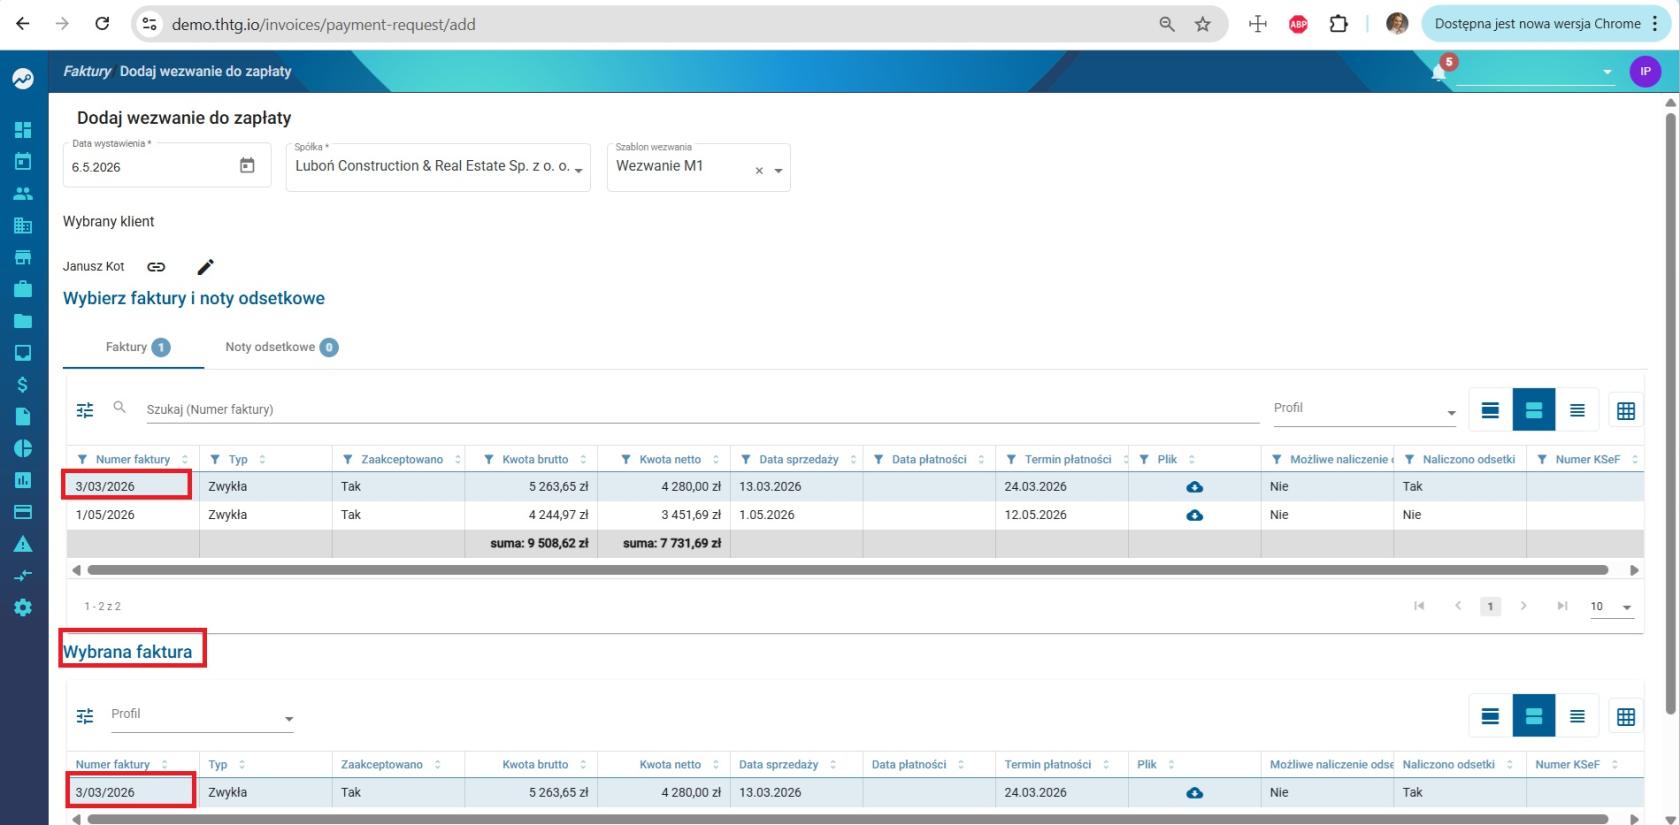Change rows per page from 10

[1611, 606]
